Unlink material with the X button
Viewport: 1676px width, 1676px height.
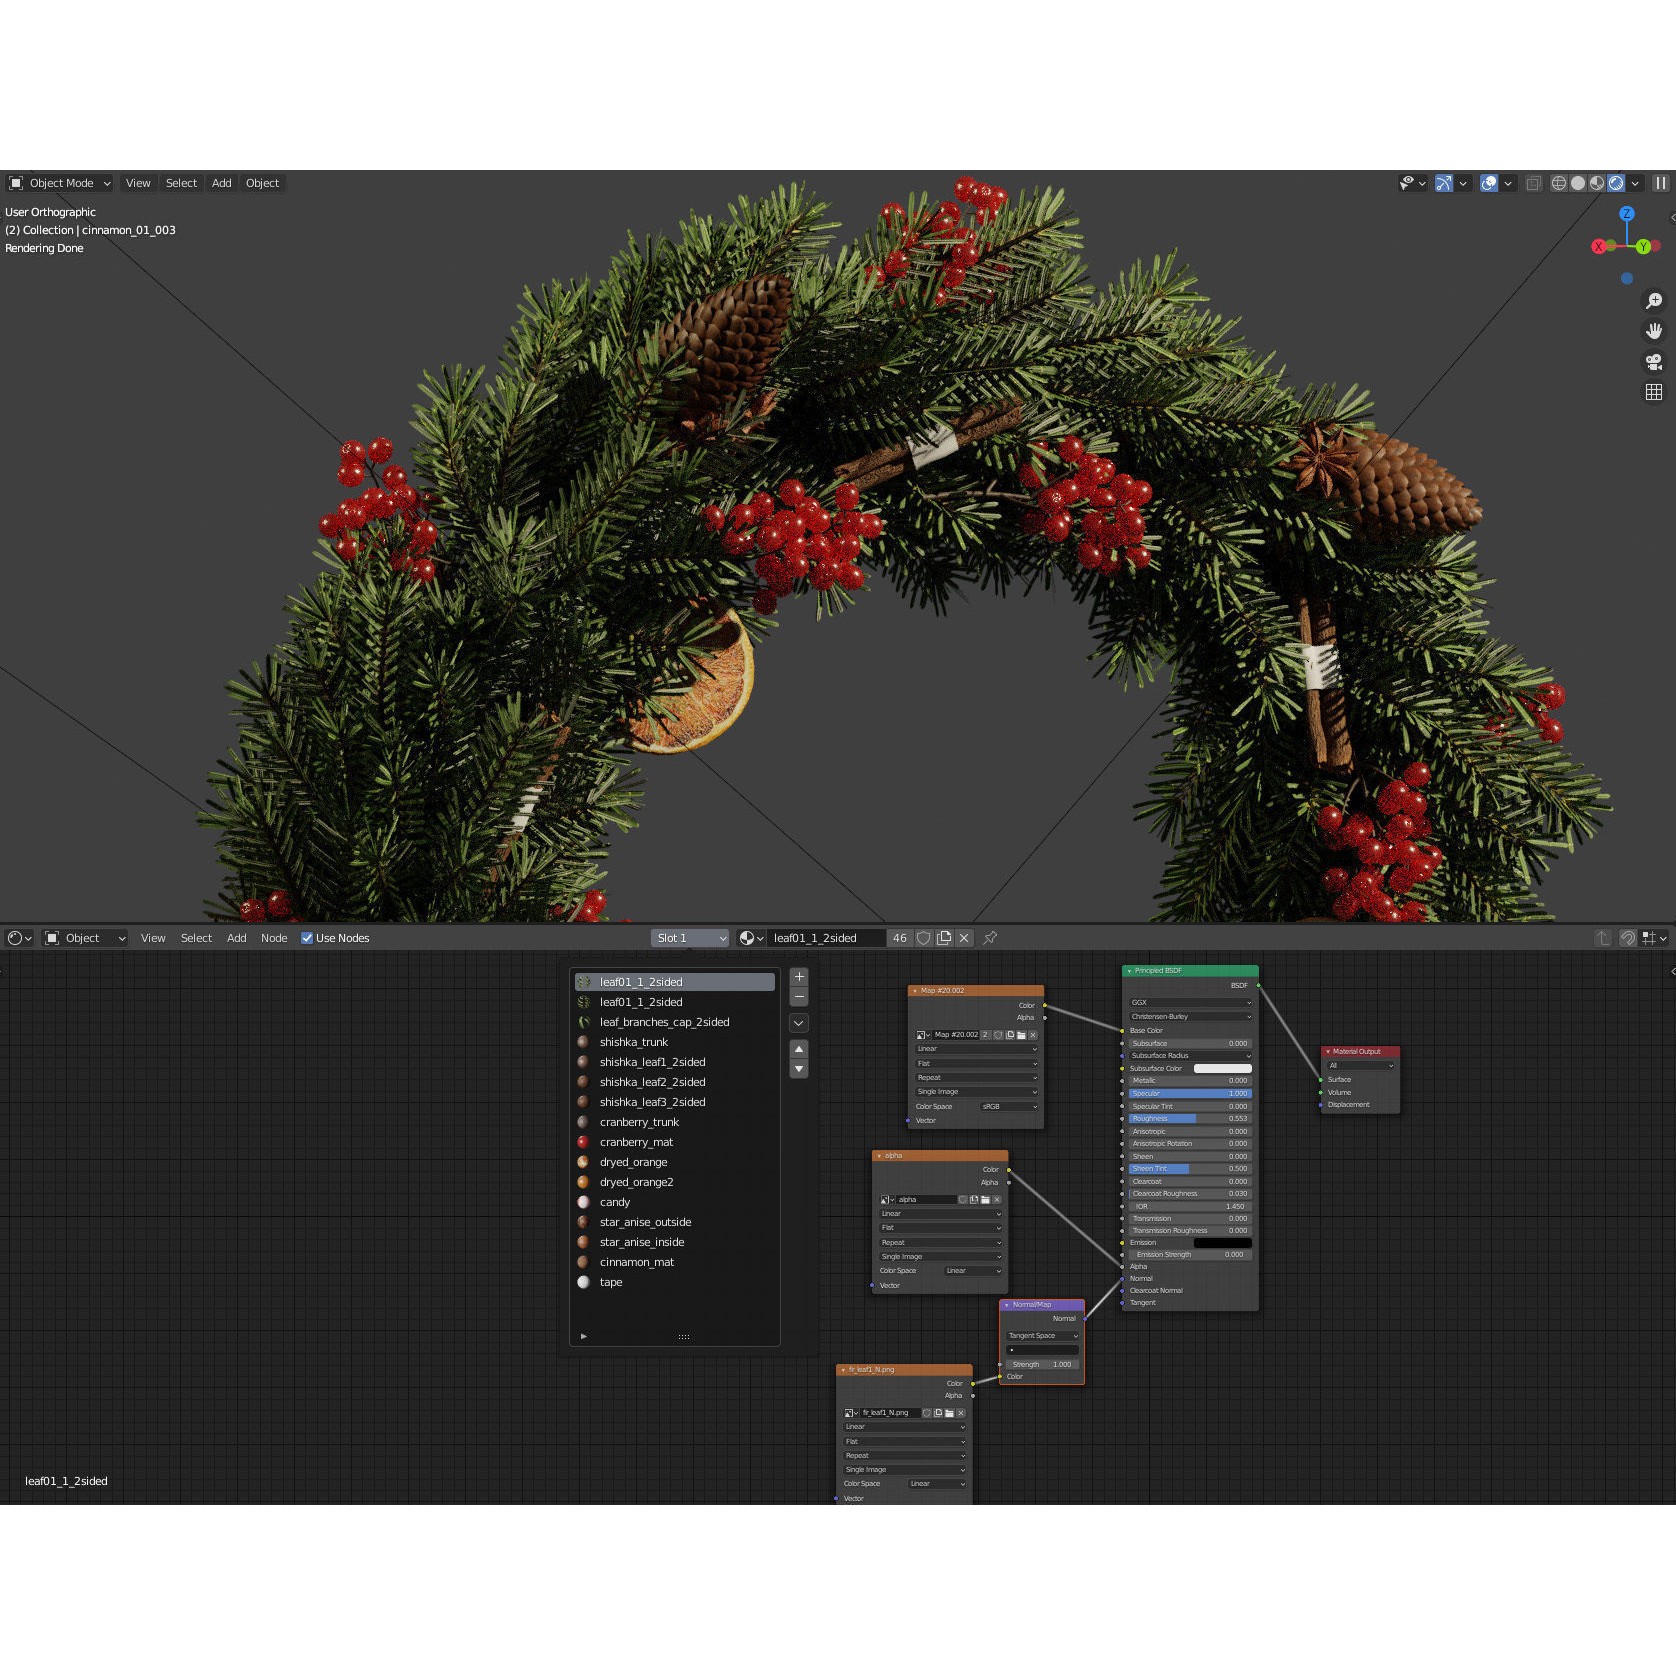pyautogui.click(x=963, y=938)
